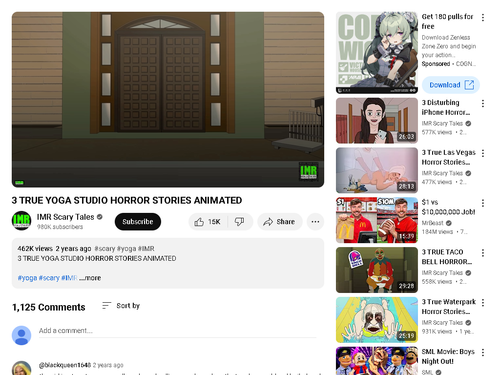Click the title 'SML Movie: Boys Night Out!'

[x=448, y=356]
